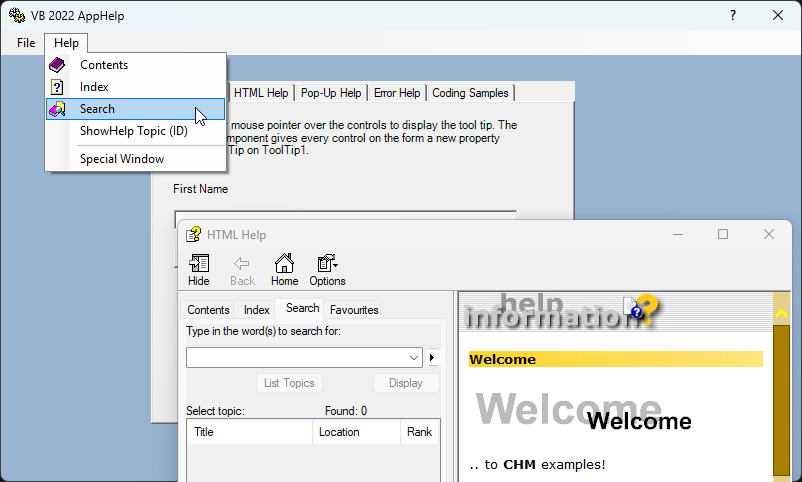Open the File menu
The width and height of the screenshot is (802, 482).
click(26, 43)
